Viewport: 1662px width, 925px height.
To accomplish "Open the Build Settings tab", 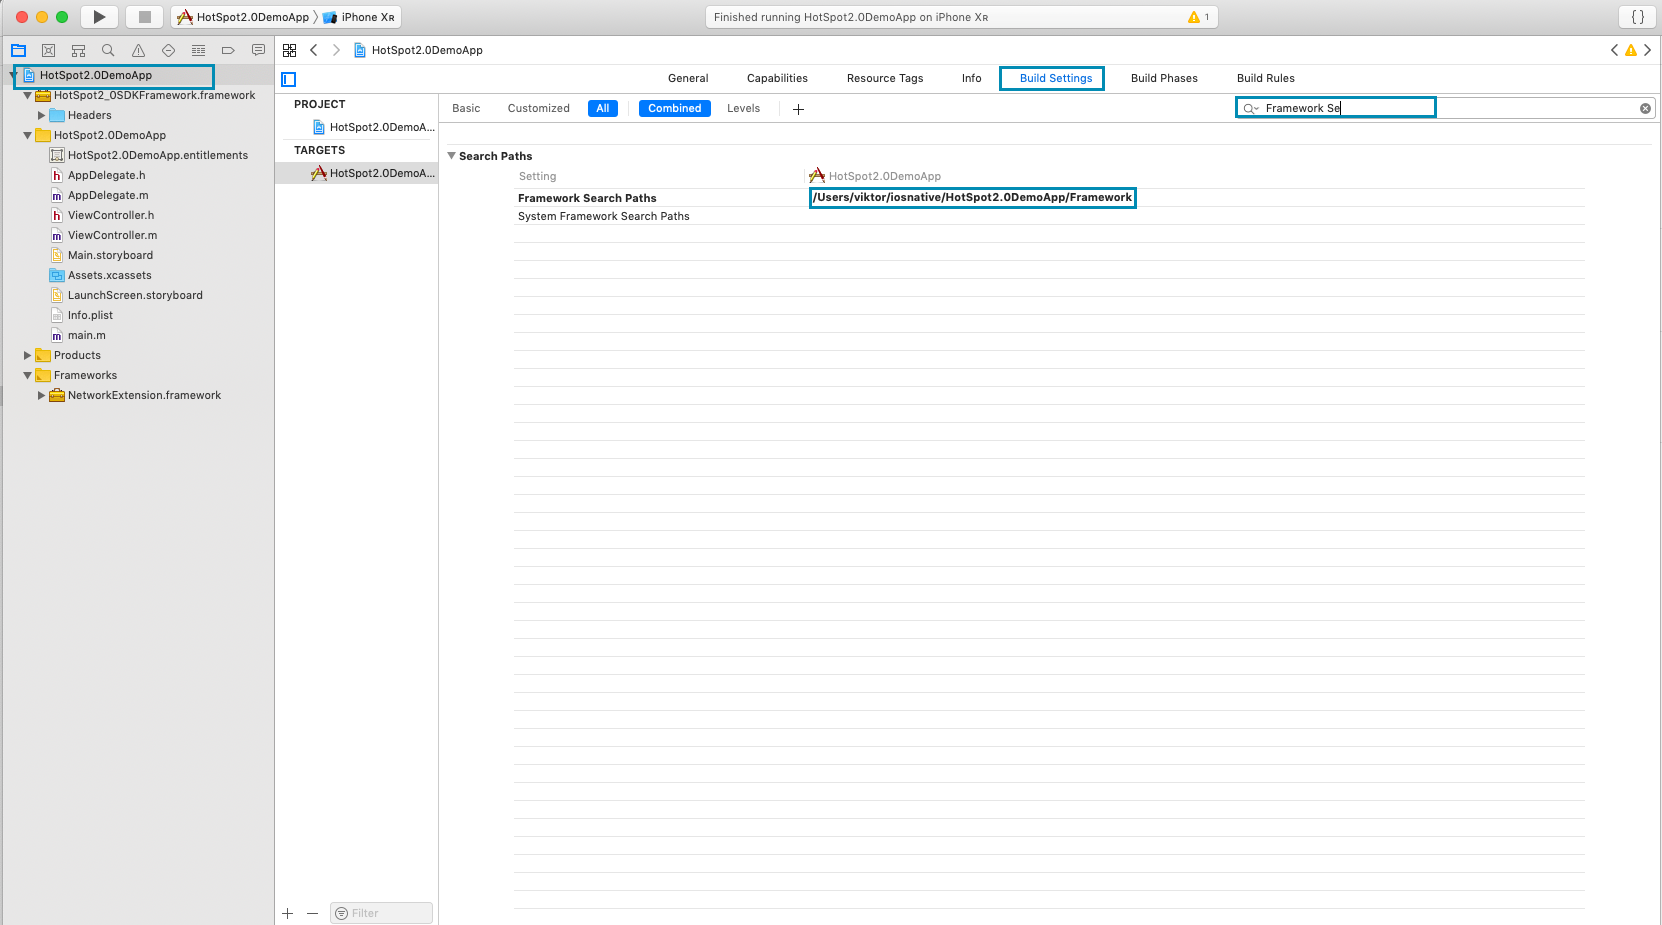I will 1056,78.
